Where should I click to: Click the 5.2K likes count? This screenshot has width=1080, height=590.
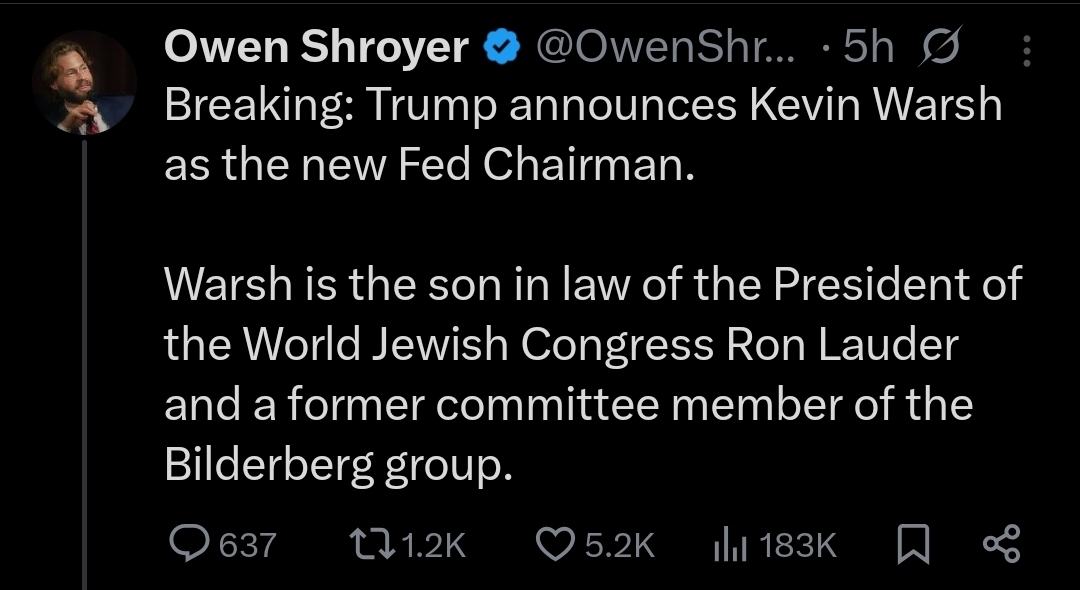(x=620, y=545)
